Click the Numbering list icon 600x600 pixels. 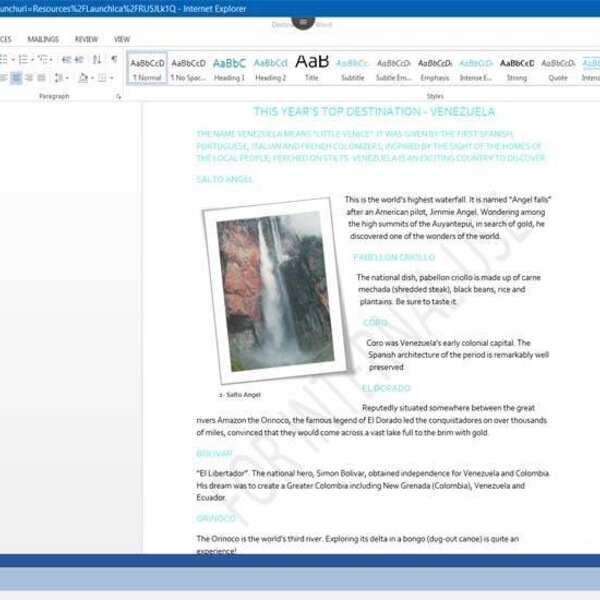[x=23, y=59]
